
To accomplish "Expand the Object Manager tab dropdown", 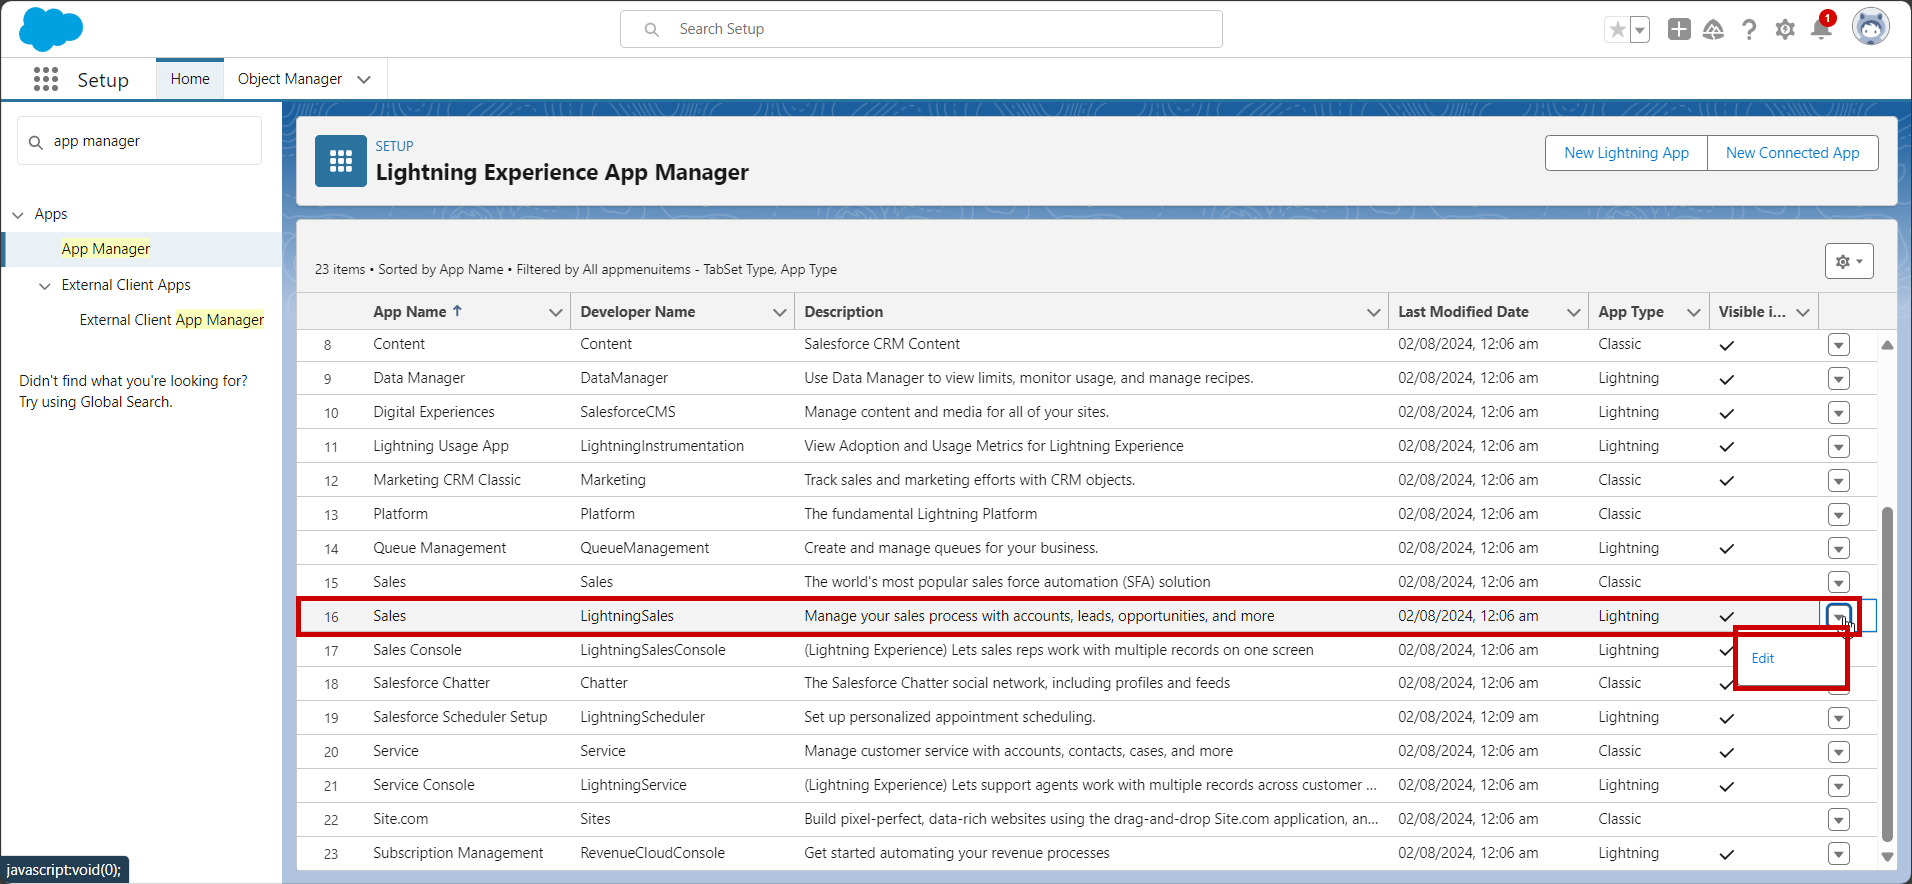I will 364,80.
